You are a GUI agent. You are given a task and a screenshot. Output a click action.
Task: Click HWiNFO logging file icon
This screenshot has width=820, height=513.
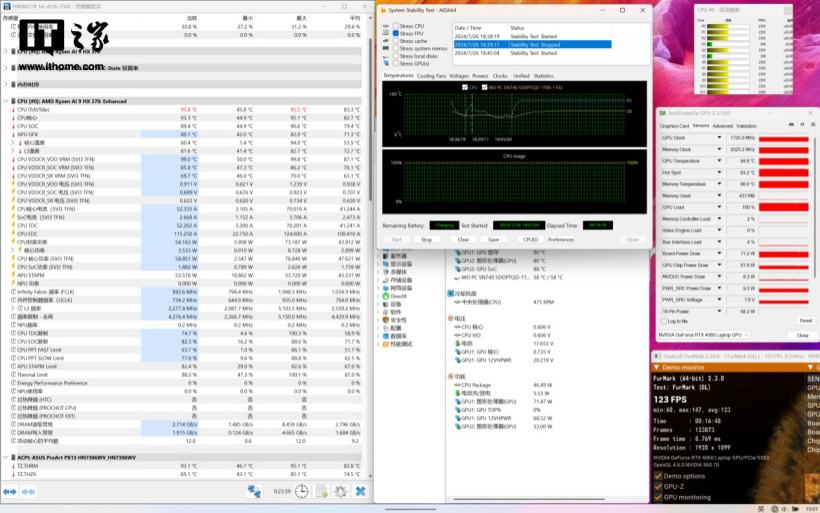(x=322, y=492)
